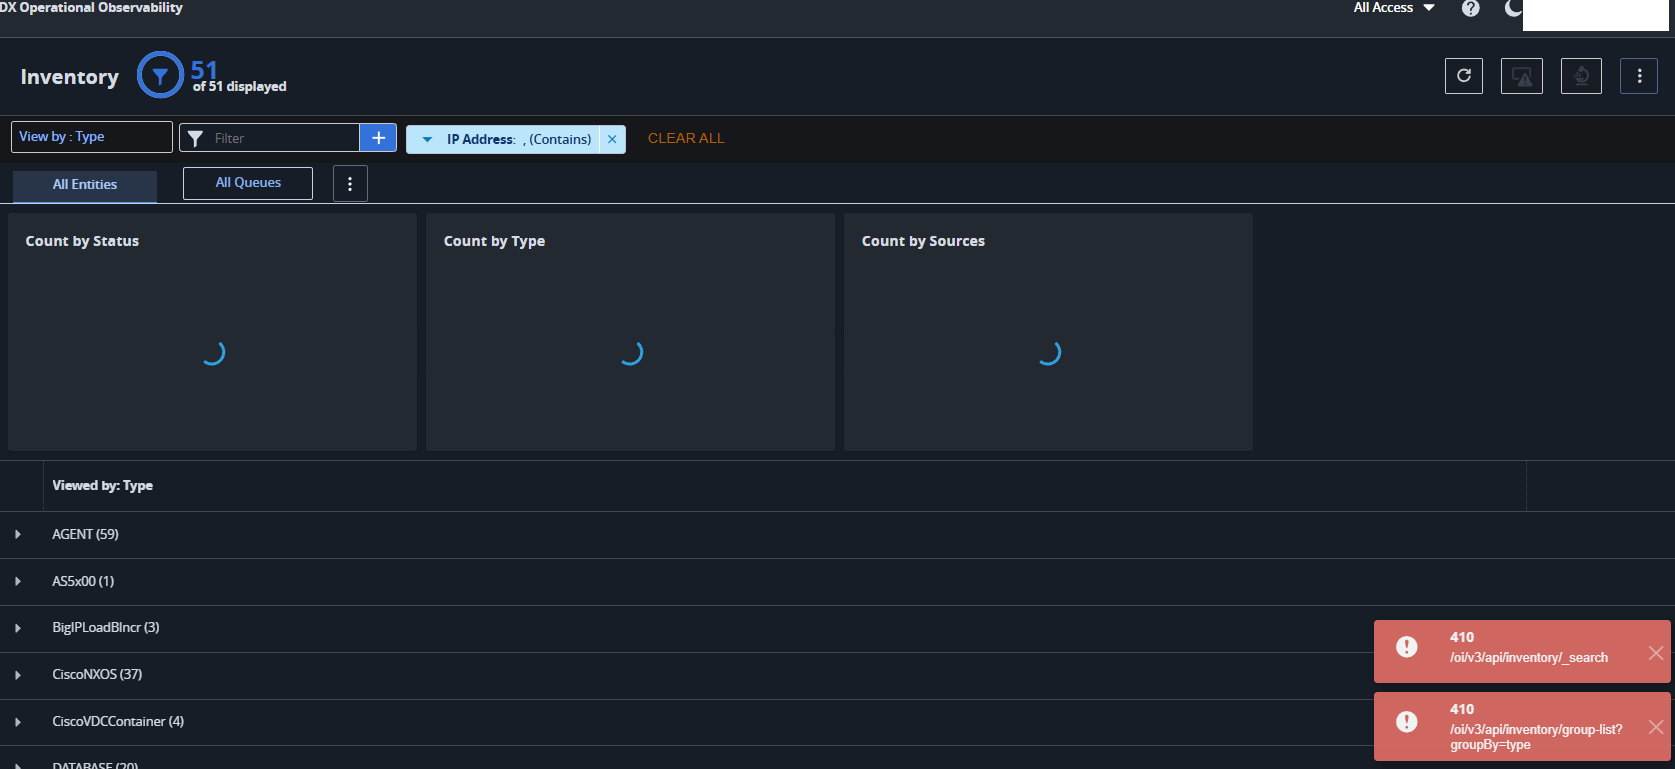Add filter with the blue plus button
This screenshot has width=1675, height=769.
[x=378, y=138]
